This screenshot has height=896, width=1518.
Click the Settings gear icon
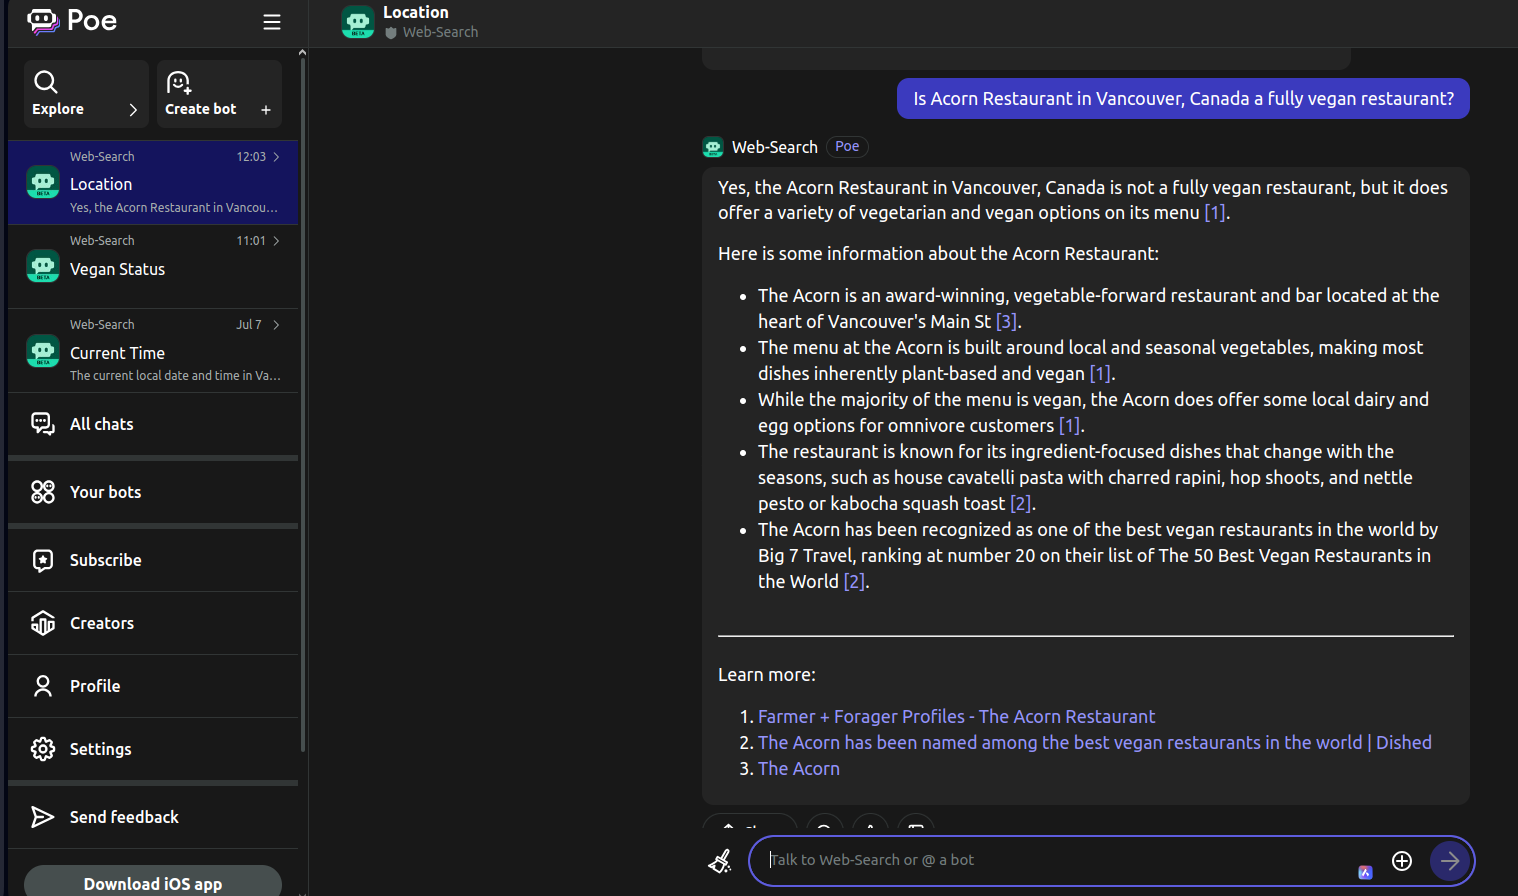(43, 749)
